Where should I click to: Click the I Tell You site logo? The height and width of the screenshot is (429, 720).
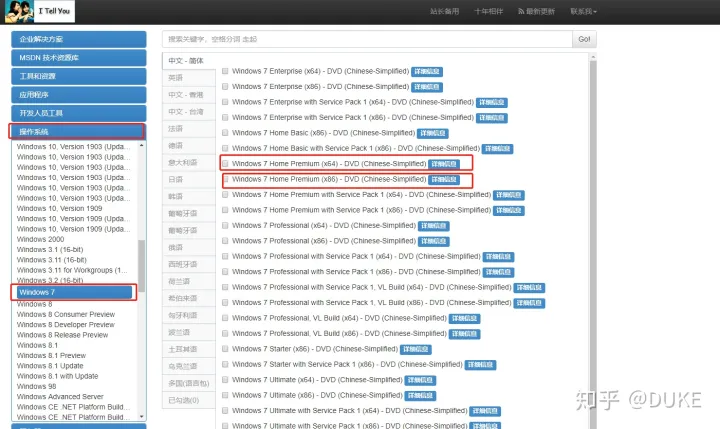39,11
